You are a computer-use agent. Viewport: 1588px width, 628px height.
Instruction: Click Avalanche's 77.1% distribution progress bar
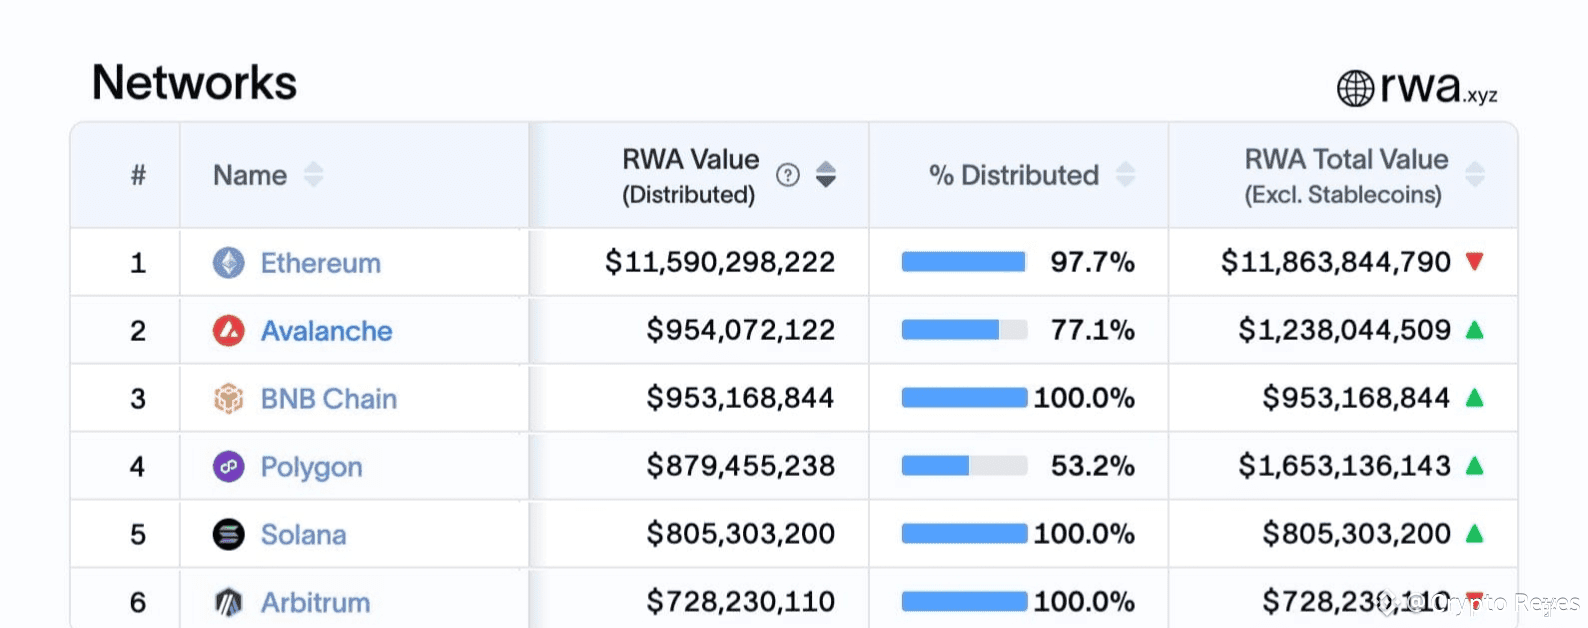click(x=964, y=330)
